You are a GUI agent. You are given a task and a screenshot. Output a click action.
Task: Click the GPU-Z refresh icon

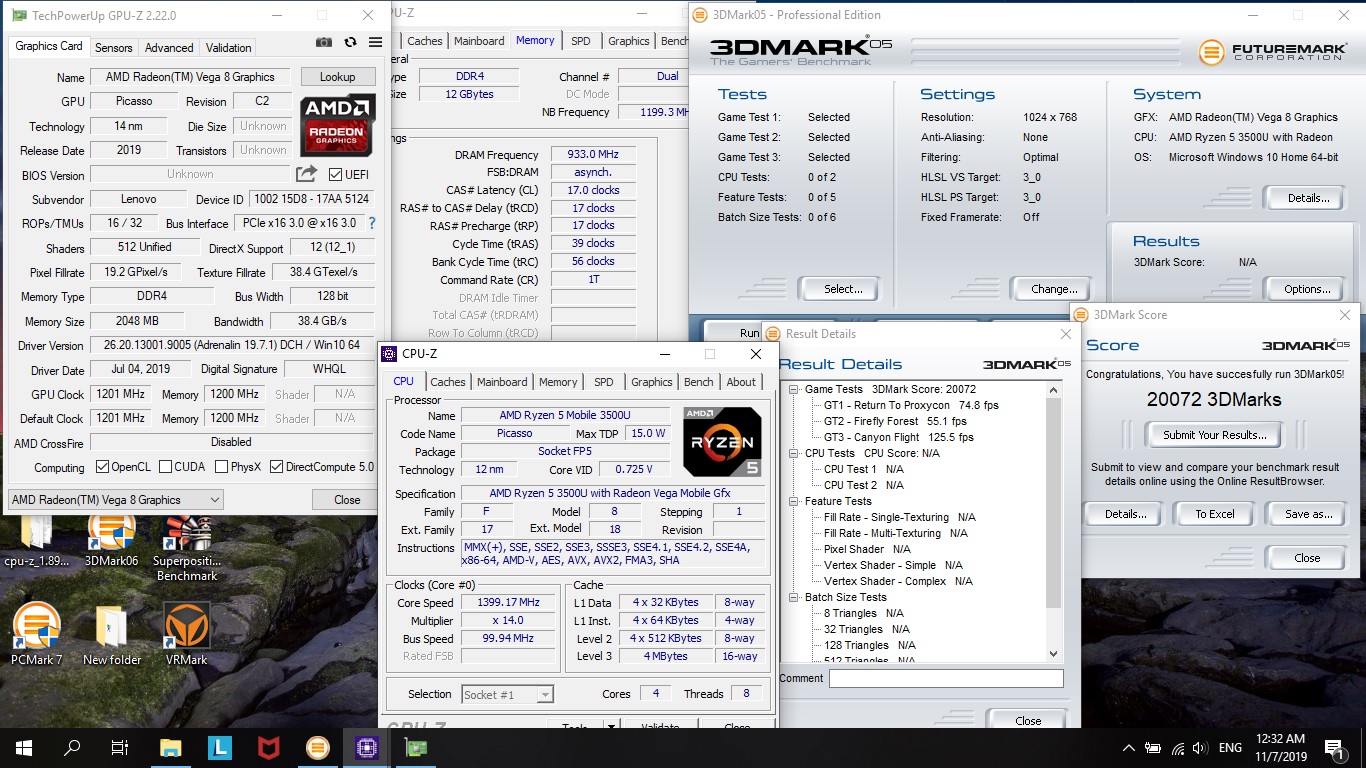[350, 42]
